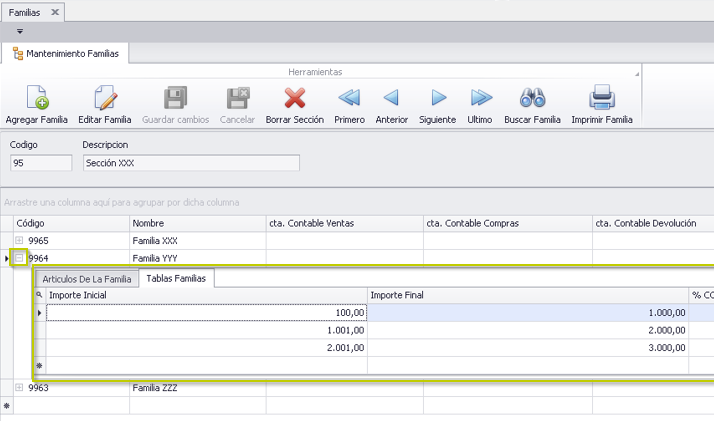Open the quick access dropdown arrow

coord(20,31)
